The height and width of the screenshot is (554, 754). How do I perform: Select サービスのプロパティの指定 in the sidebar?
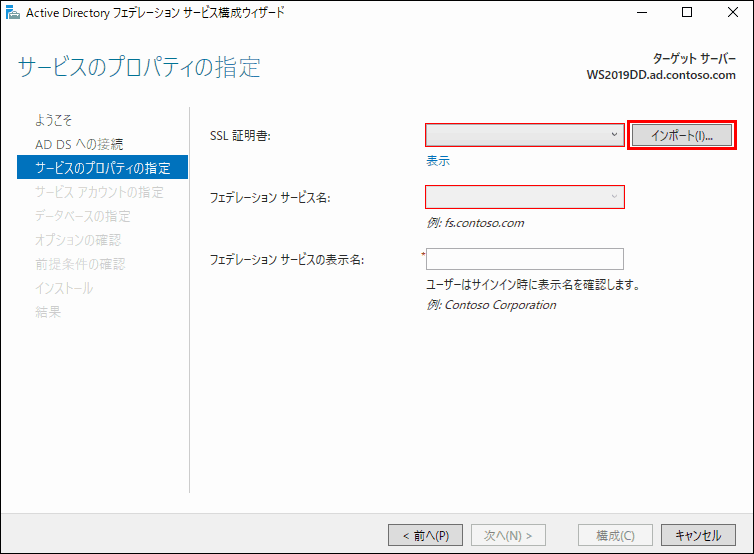(102, 167)
